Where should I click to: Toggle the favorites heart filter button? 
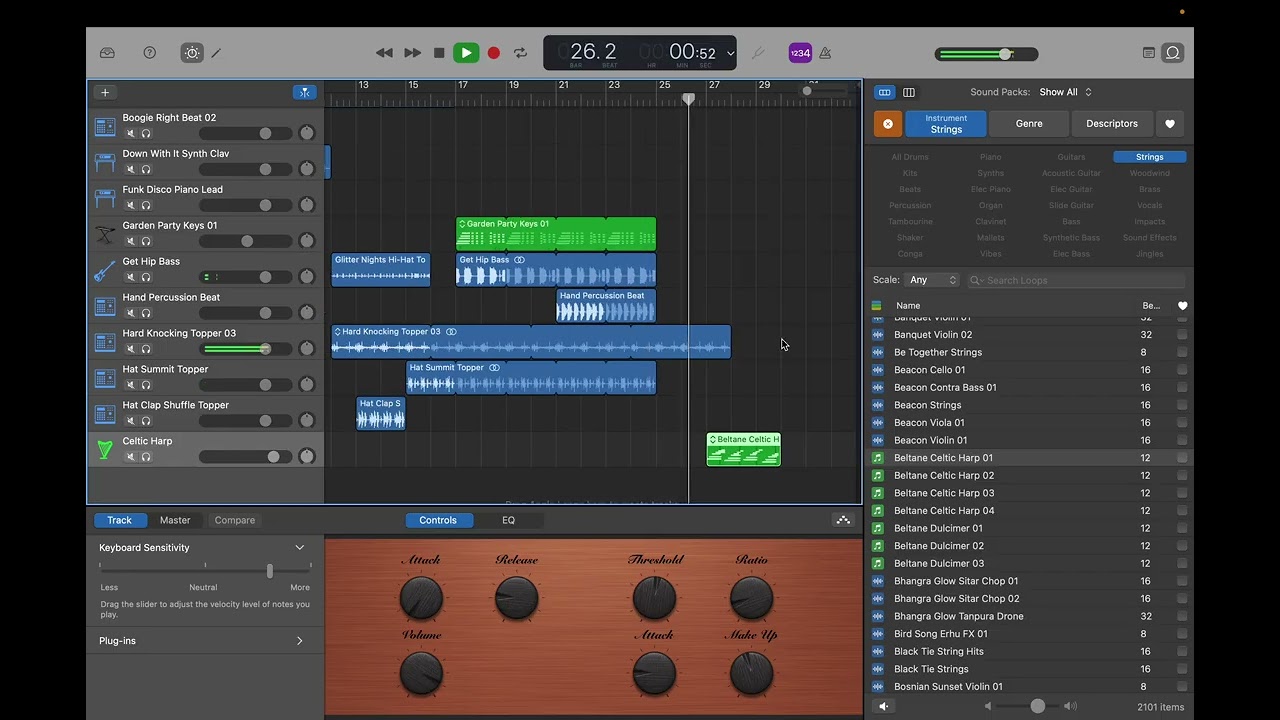(1170, 124)
